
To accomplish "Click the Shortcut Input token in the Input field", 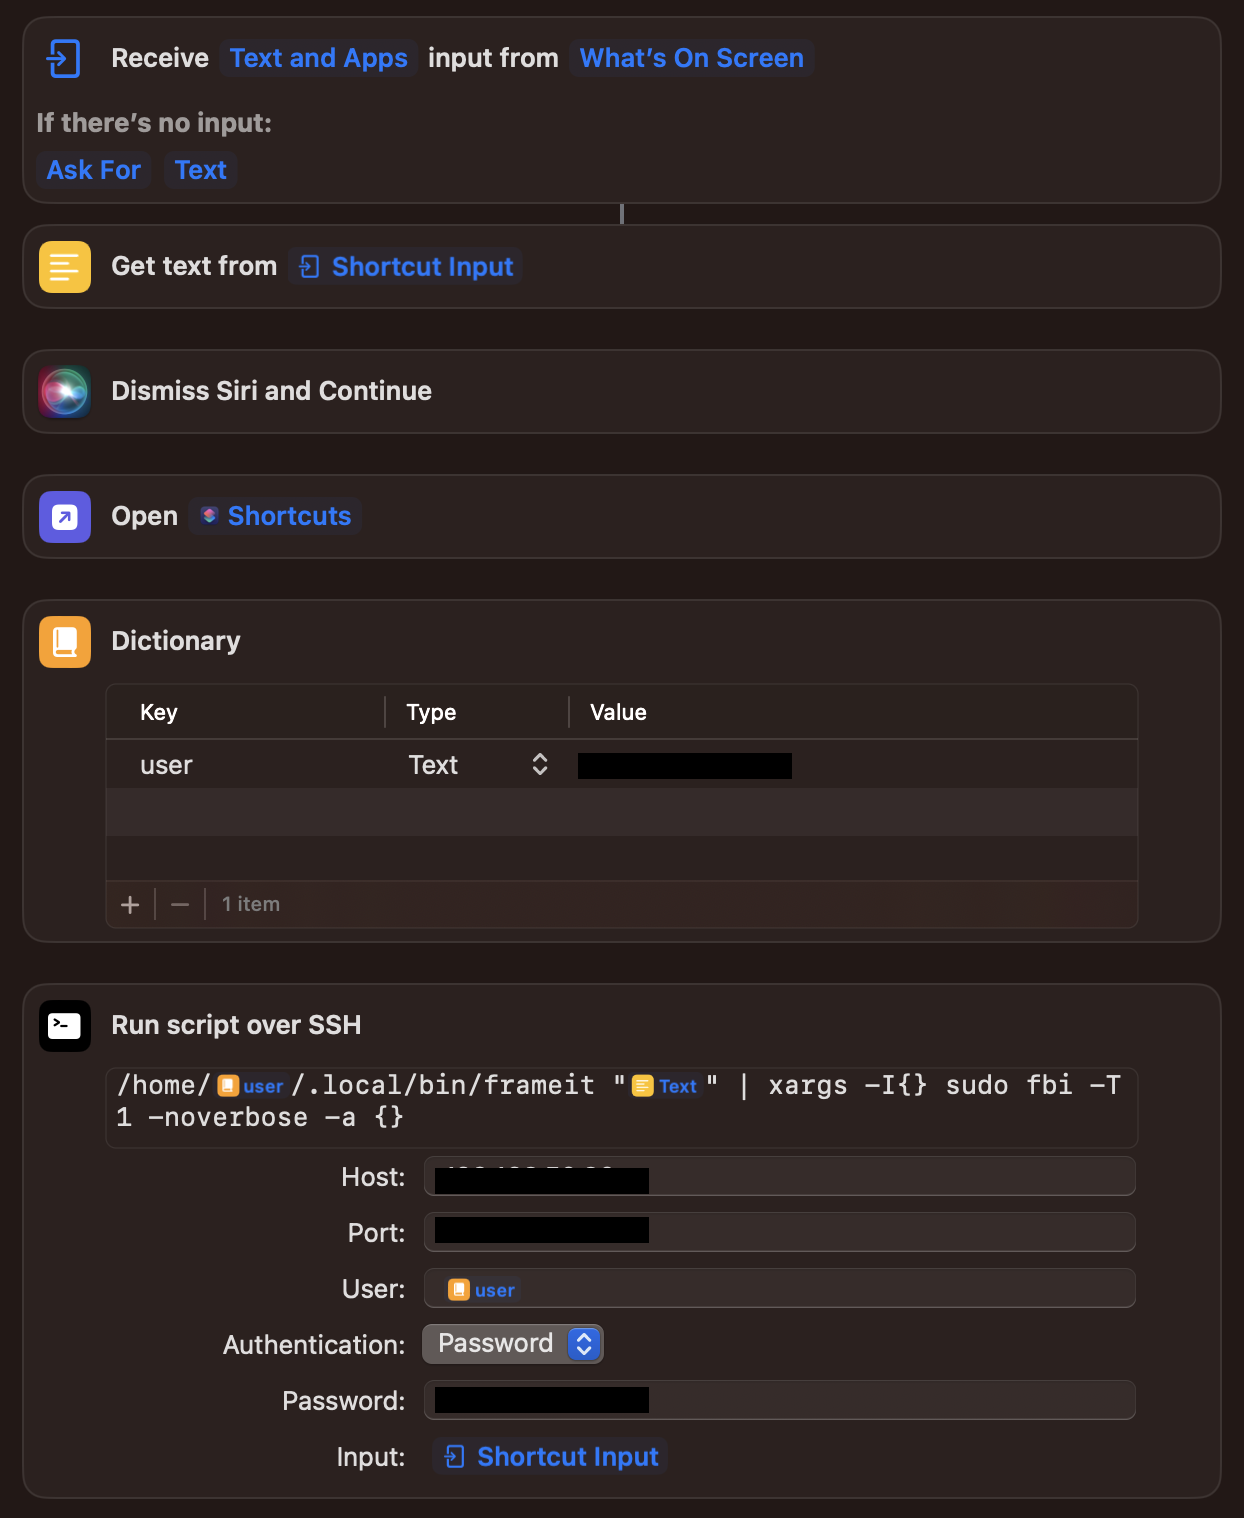I will pos(549,1457).
